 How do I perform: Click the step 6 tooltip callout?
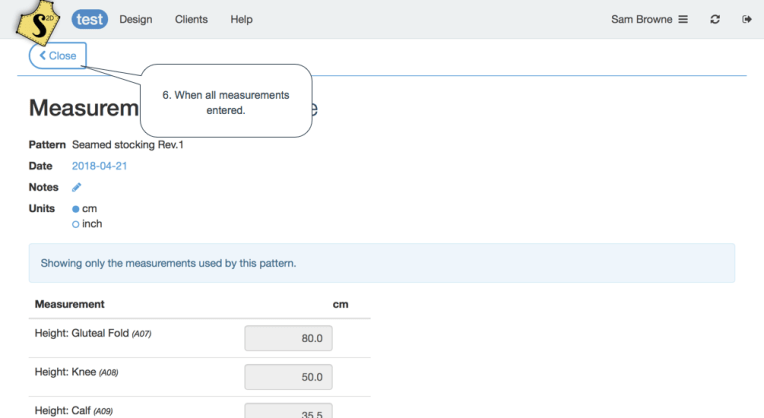(226, 101)
